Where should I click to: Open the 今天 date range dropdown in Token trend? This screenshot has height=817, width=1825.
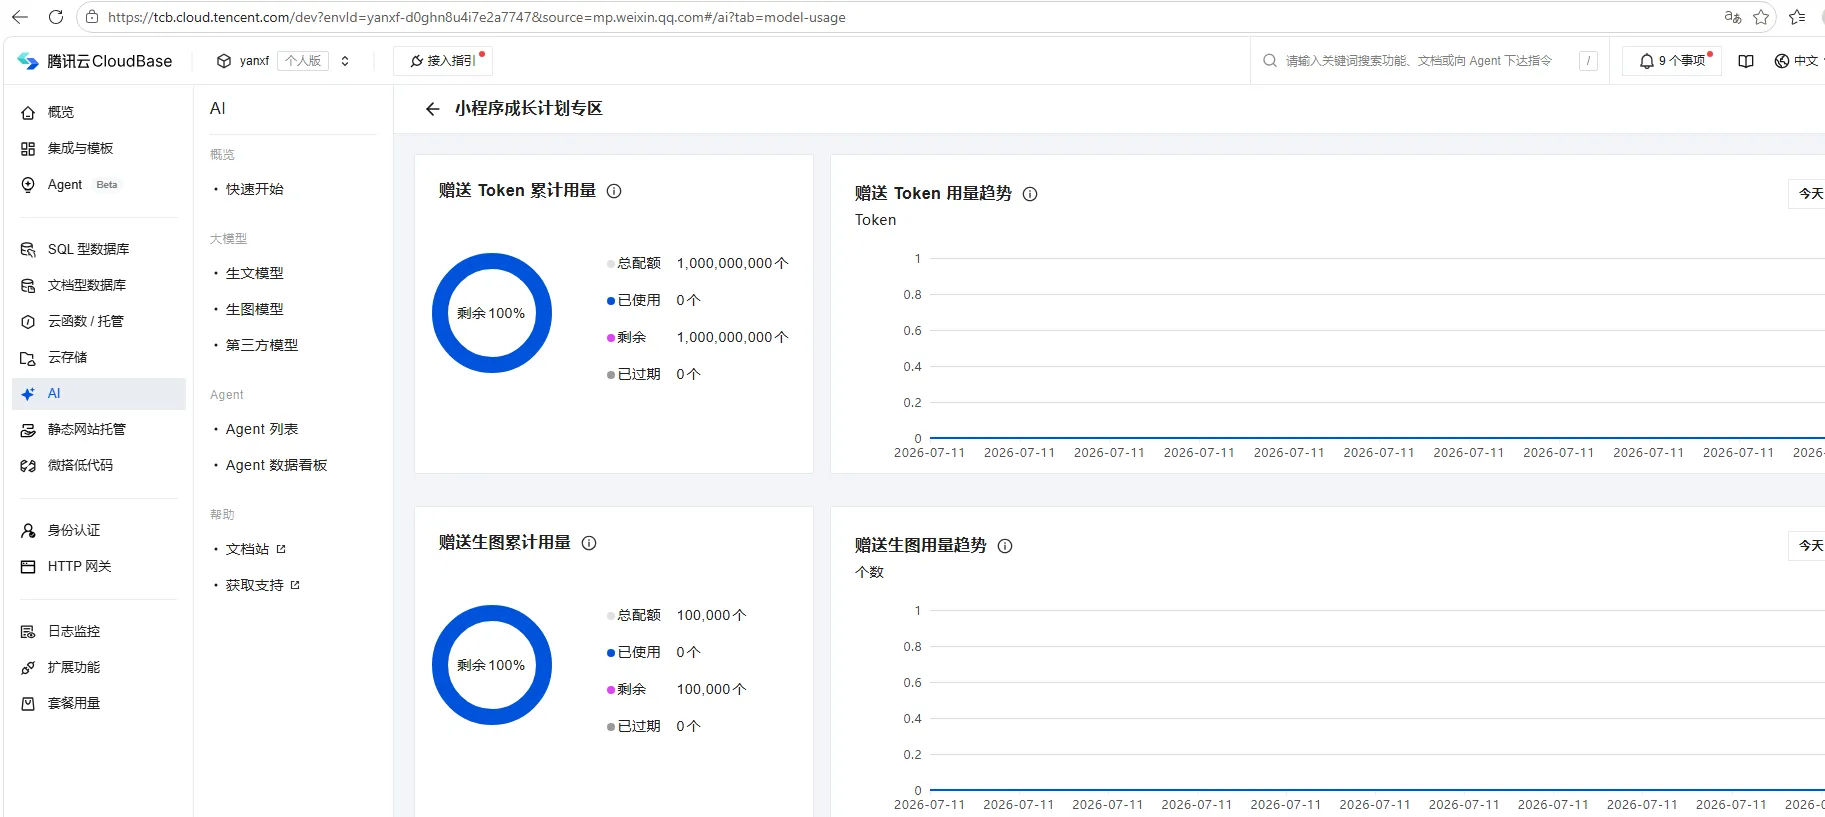[x=1809, y=194]
